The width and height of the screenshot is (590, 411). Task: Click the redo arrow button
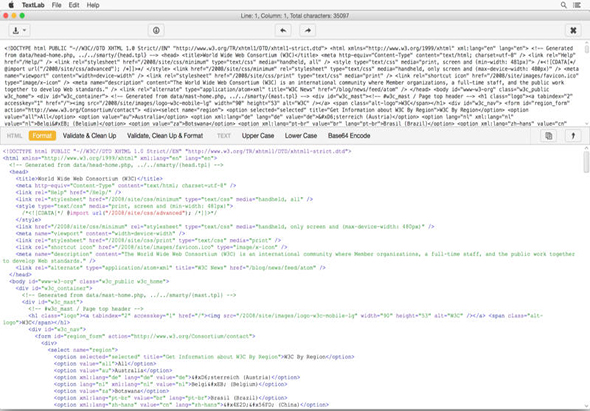tap(307, 30)
